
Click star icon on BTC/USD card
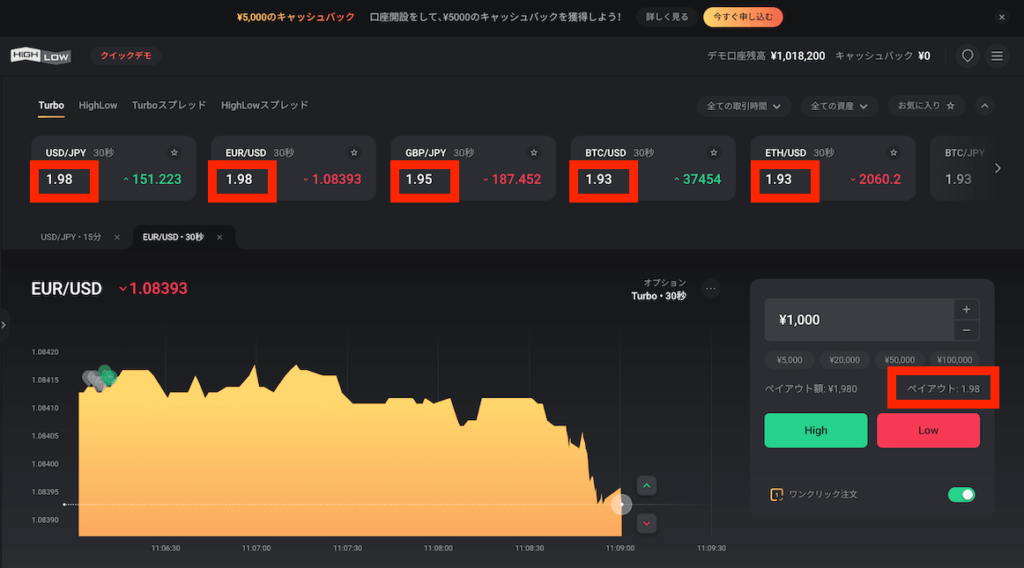coord(714,153)
